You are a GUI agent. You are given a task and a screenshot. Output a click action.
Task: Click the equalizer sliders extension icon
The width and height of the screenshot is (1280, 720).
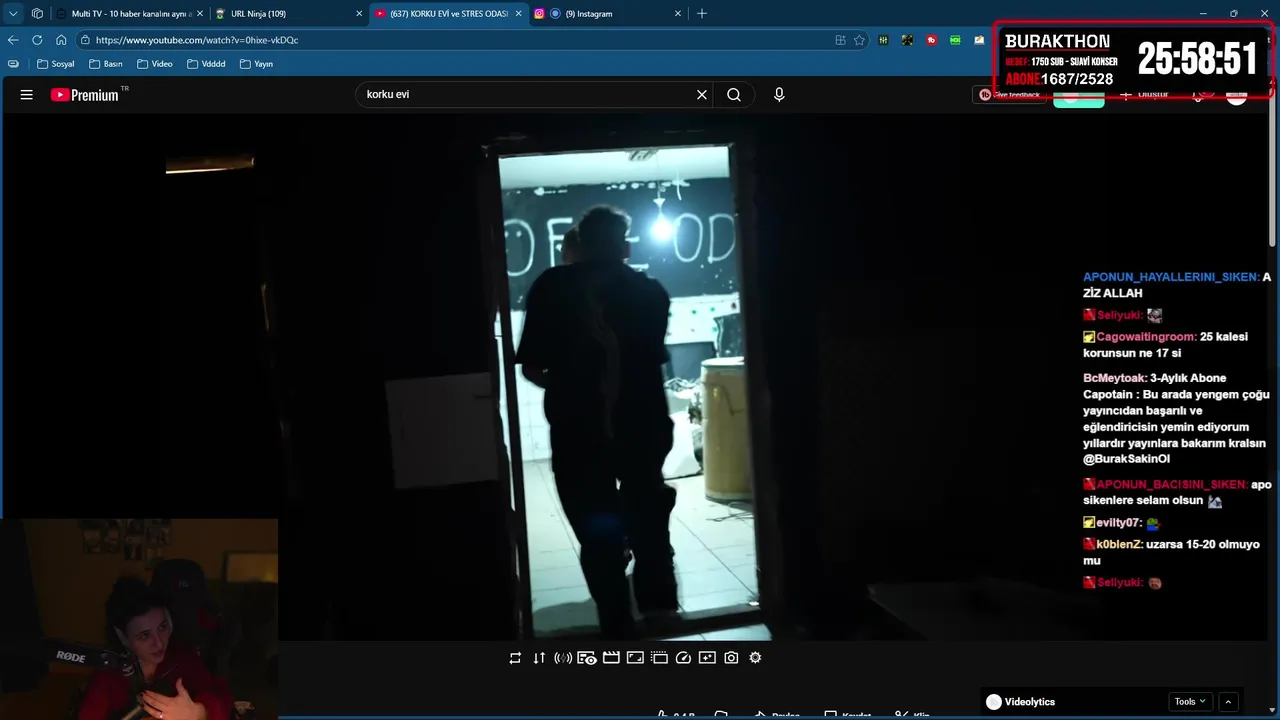(x=883, y=40)
